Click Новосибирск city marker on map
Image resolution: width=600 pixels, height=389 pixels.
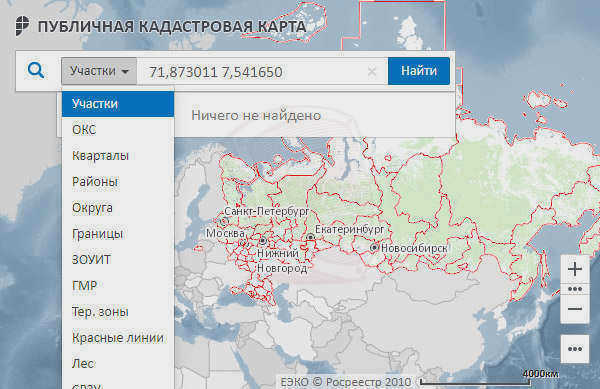click(374, 248)
